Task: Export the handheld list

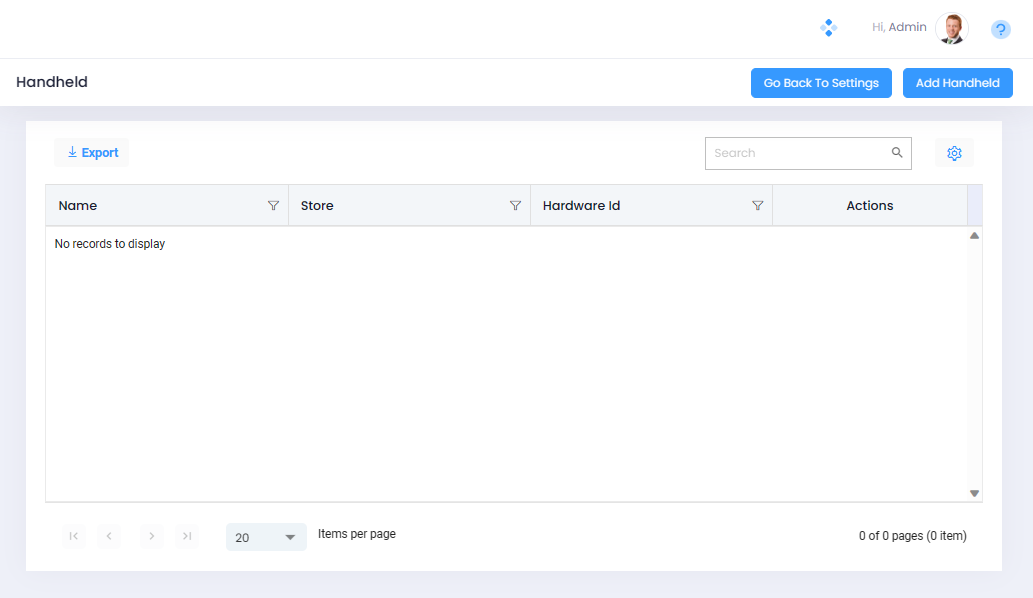Action: [92, 153]
